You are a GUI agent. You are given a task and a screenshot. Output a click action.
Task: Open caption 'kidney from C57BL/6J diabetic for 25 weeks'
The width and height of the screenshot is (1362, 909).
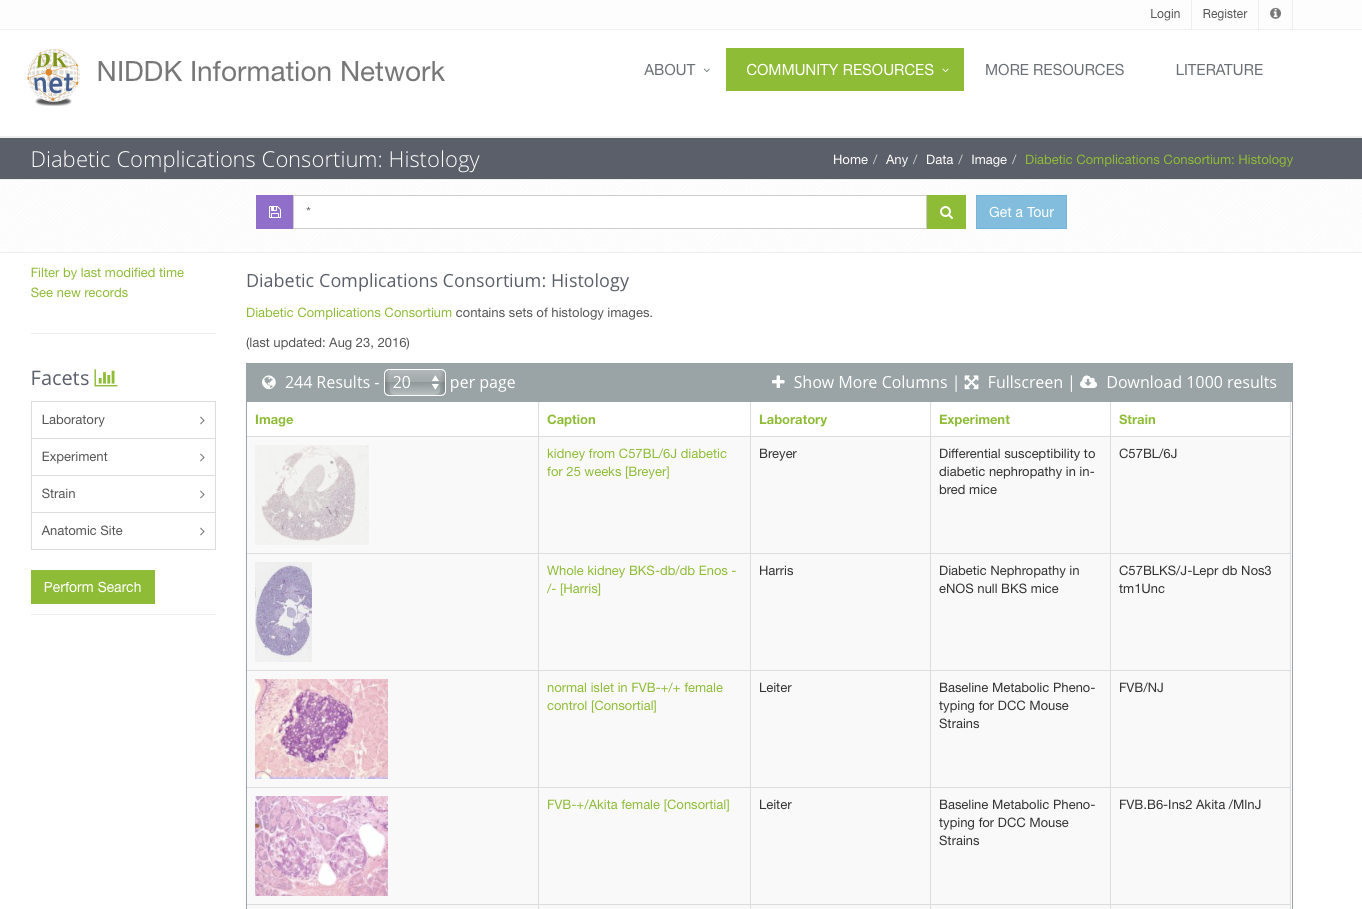pos(637,463)
